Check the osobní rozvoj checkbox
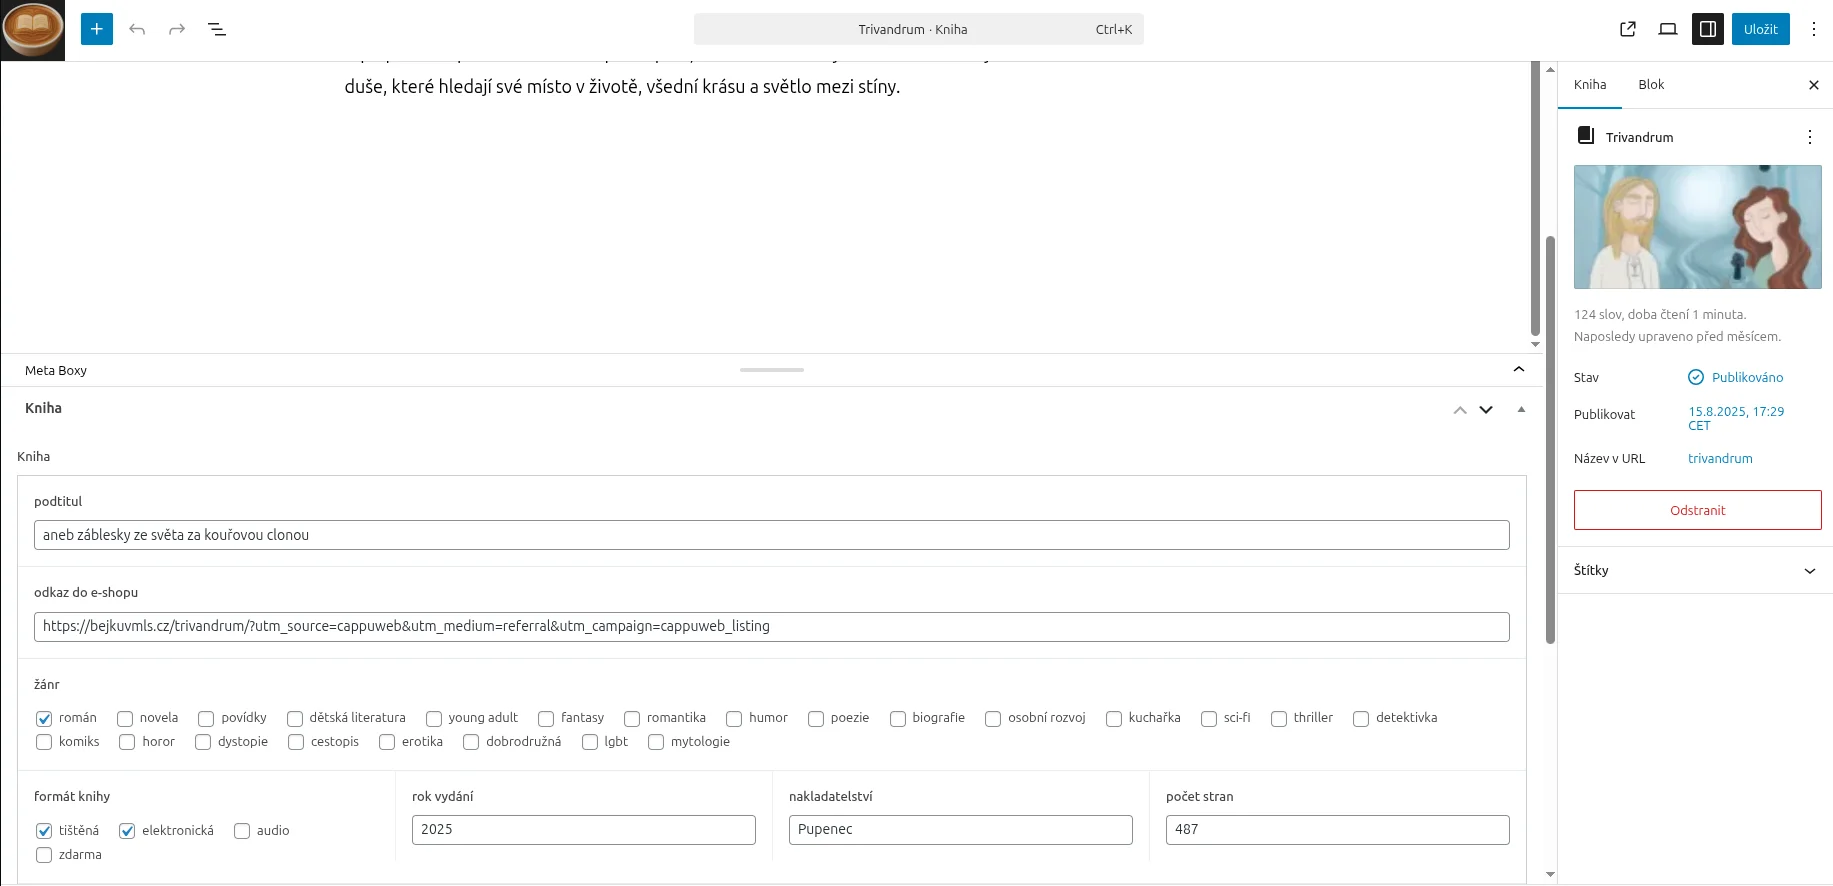The width and height of the screenshot is (1833, 886). point(993,718)
